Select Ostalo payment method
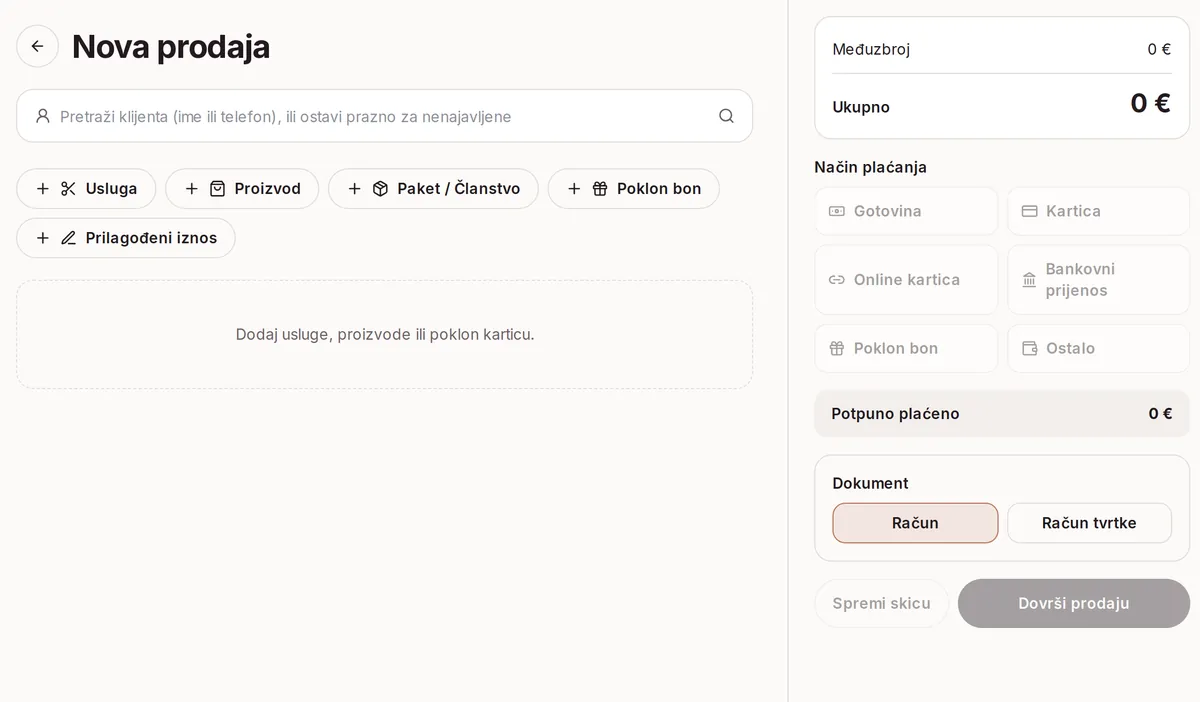 pos(1098,348)
